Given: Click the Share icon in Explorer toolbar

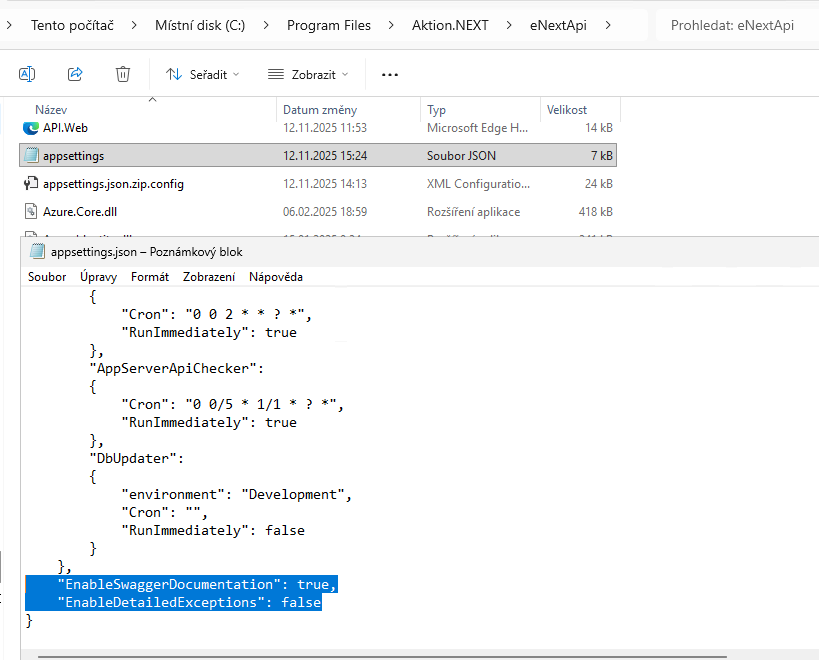Looking at the screenshot, I should point(75,74).
